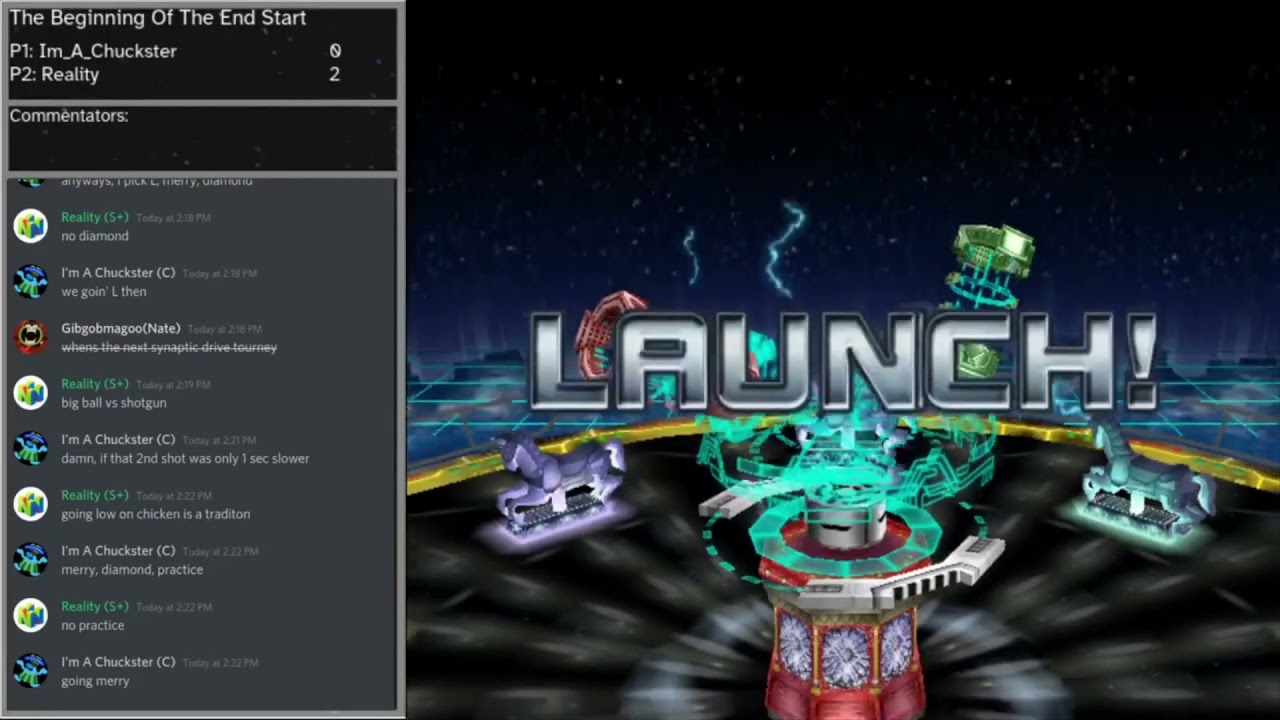1280x720 pixels.
Task: Open Reality (S+) username above 'big ball vs shotgun'
Action: pos(95,384)
